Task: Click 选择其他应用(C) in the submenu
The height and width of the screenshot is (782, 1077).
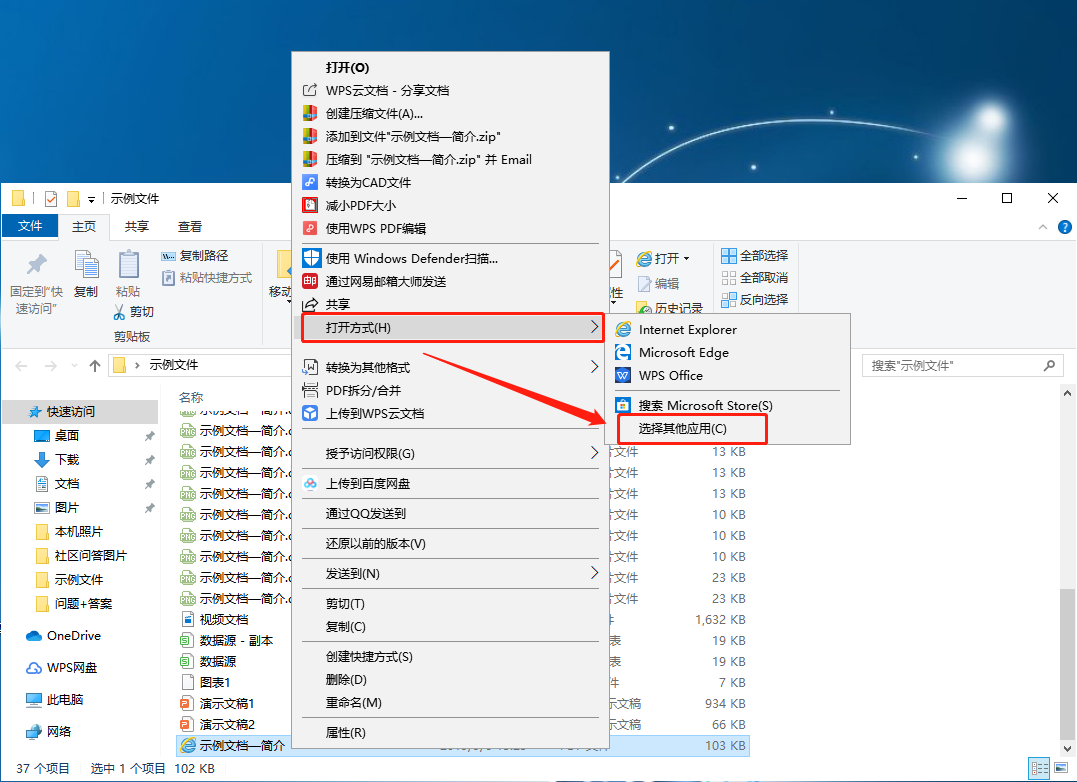Action: [682, 428]
